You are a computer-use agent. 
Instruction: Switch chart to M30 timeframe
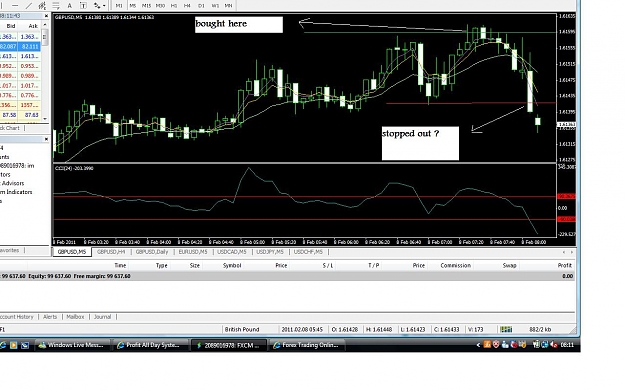(x=160, y=6)
